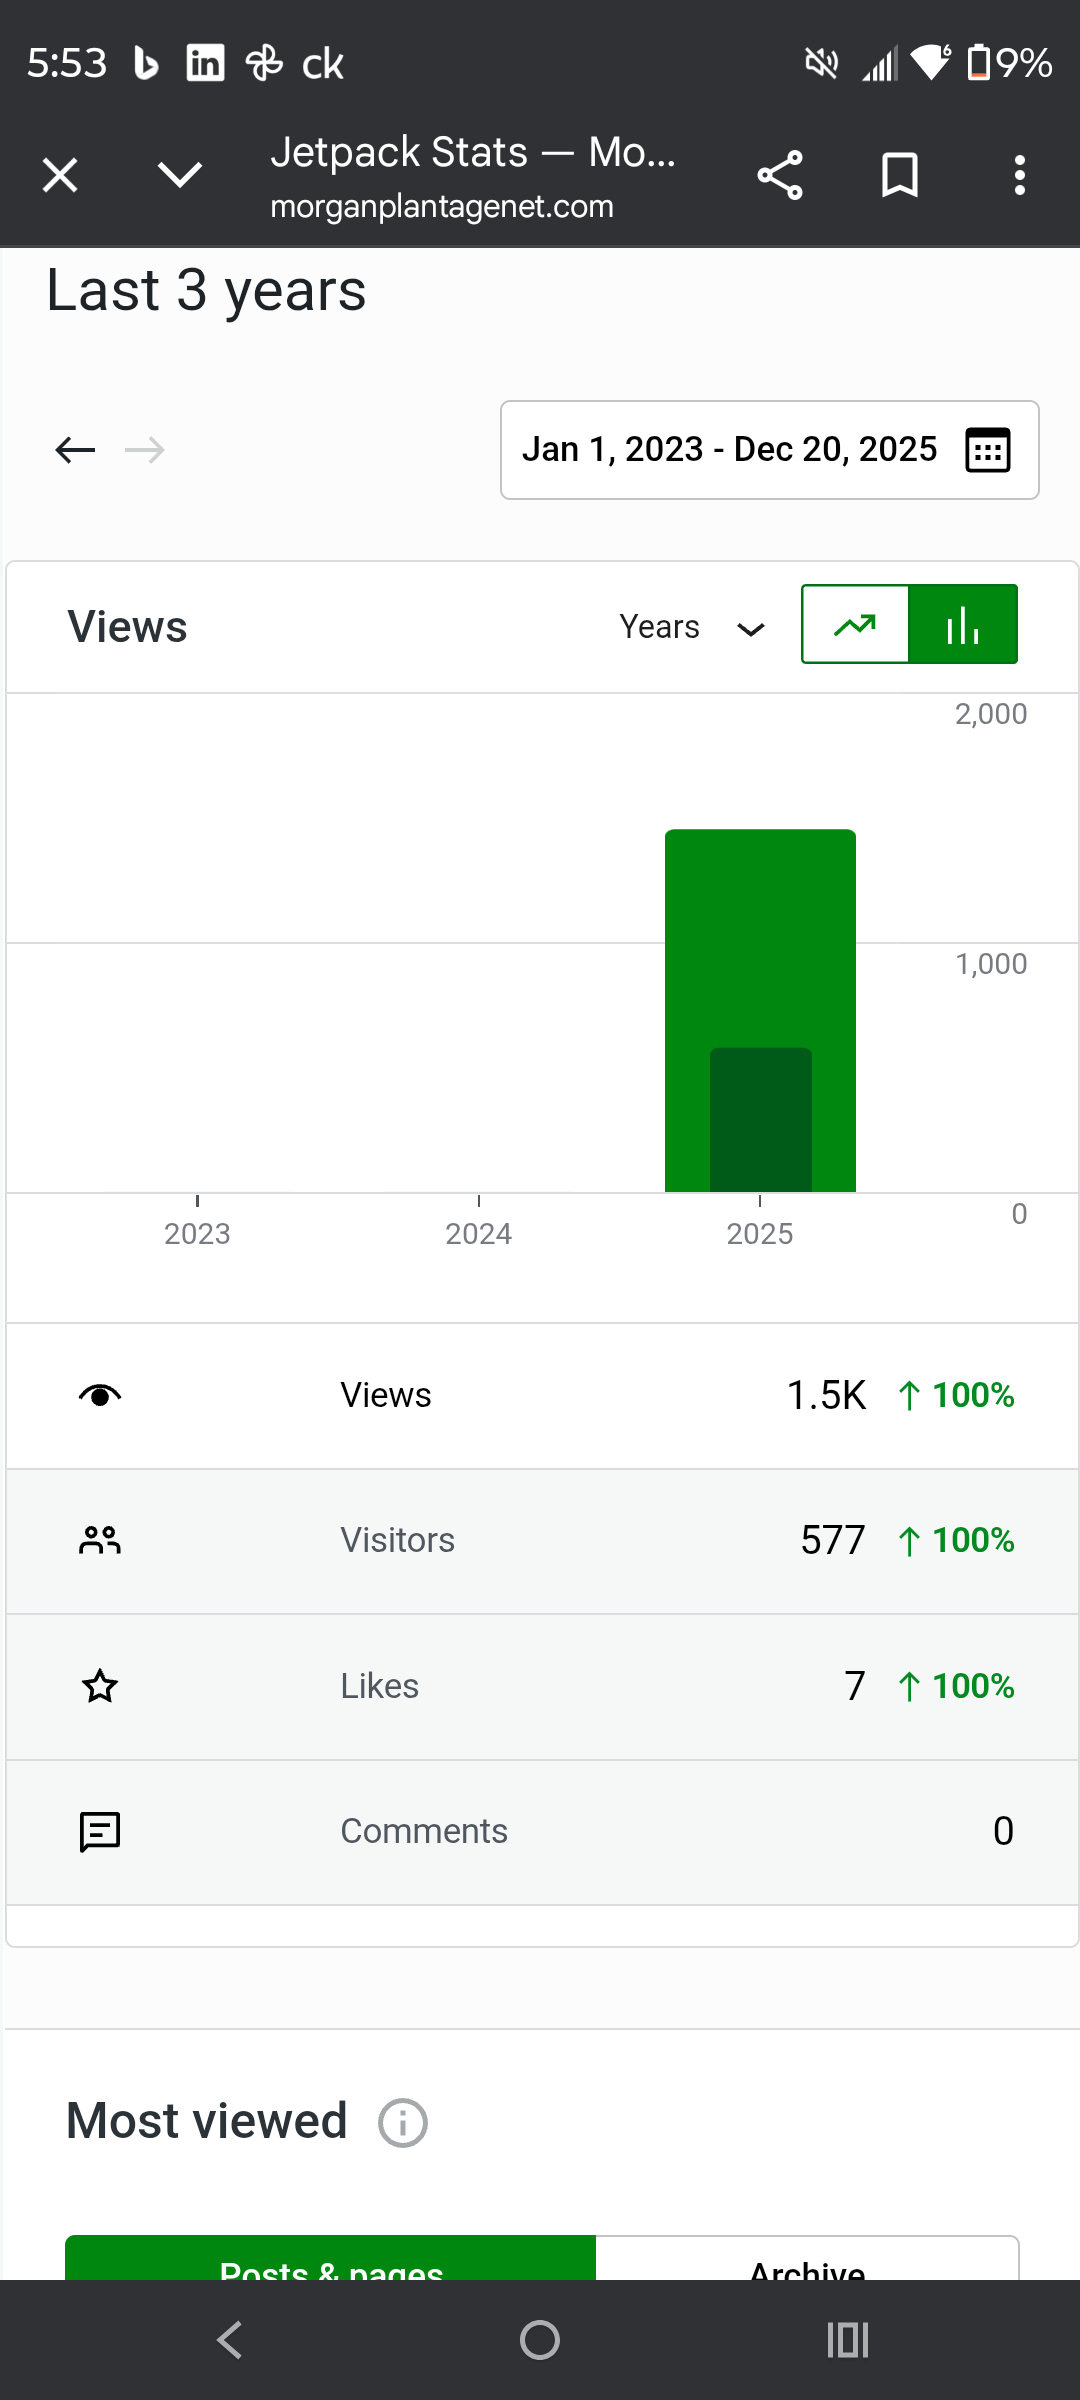Show Likes stats in chart
1080x2400 pixels.
(x=540, y=1687)
